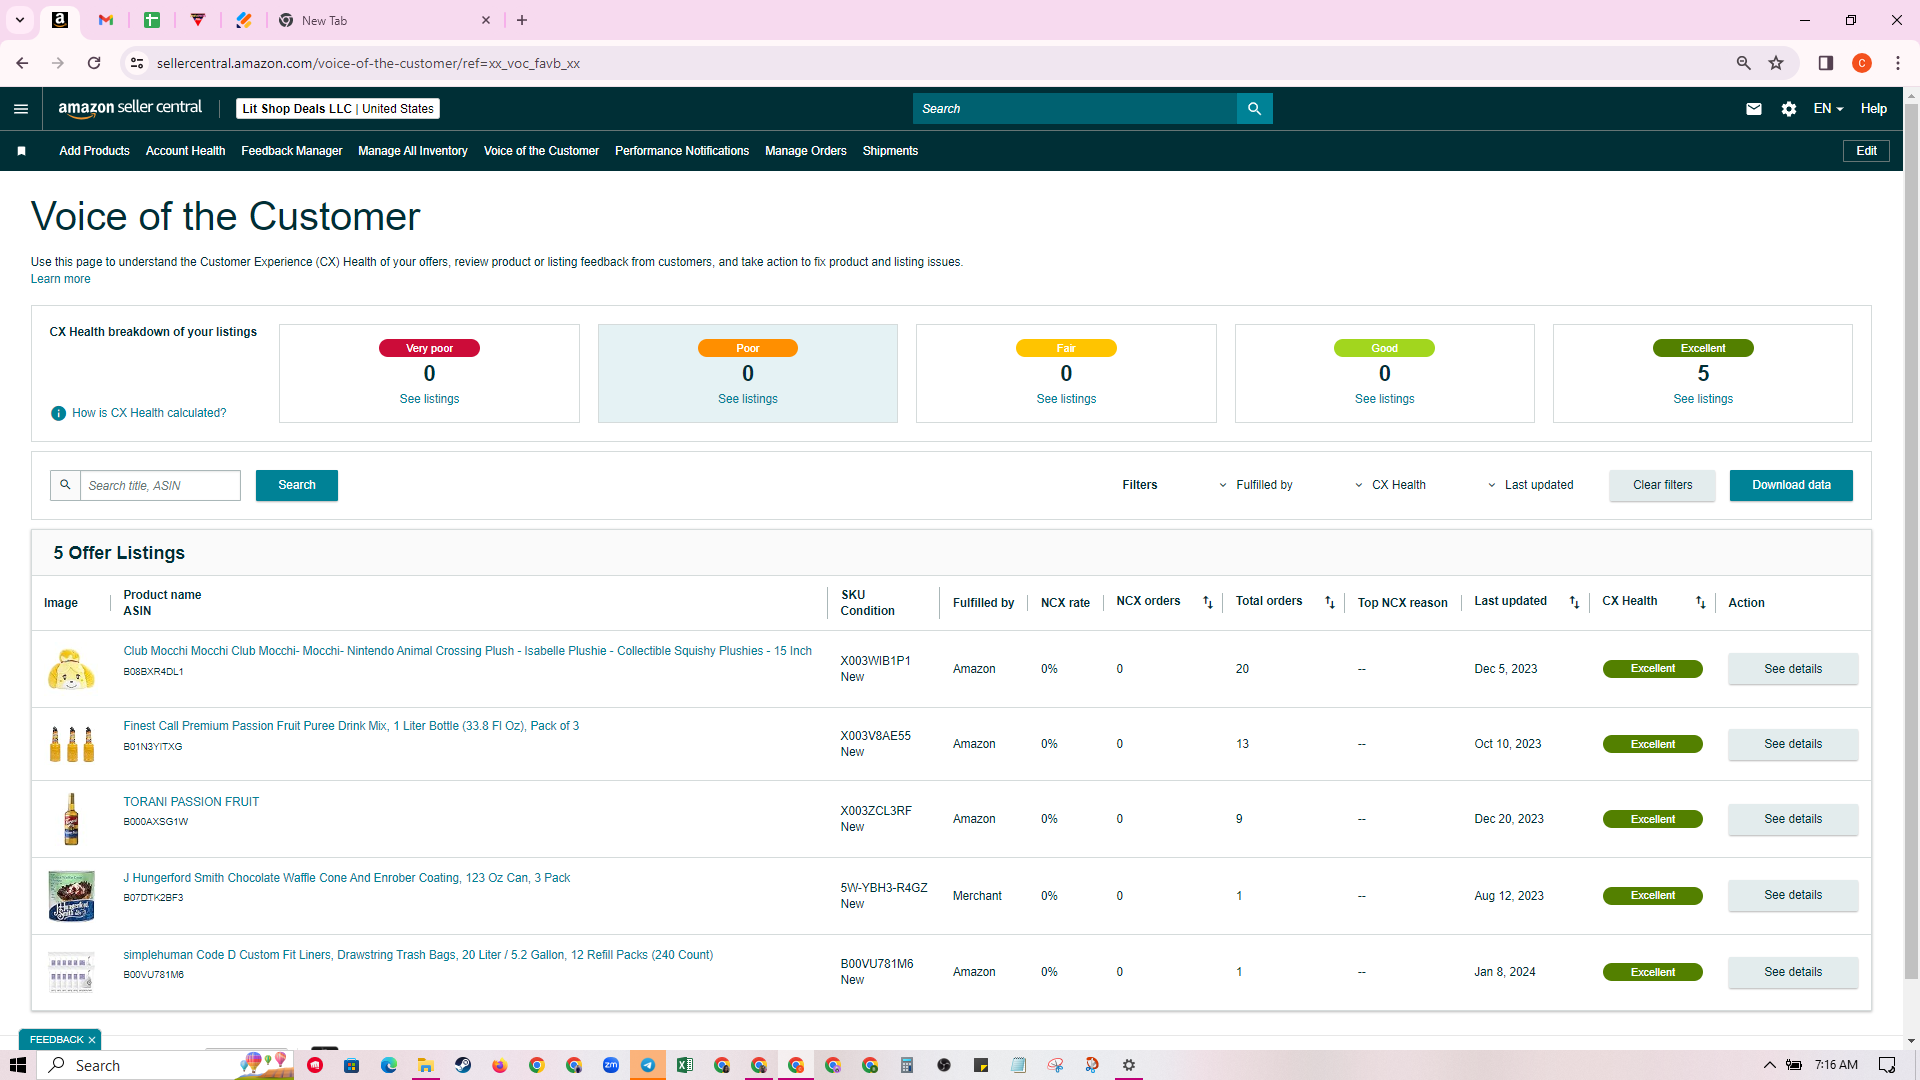Open the browser side panel icon
Viewport: 1920px width, 1080px height.
click(x=1826, y=63)
